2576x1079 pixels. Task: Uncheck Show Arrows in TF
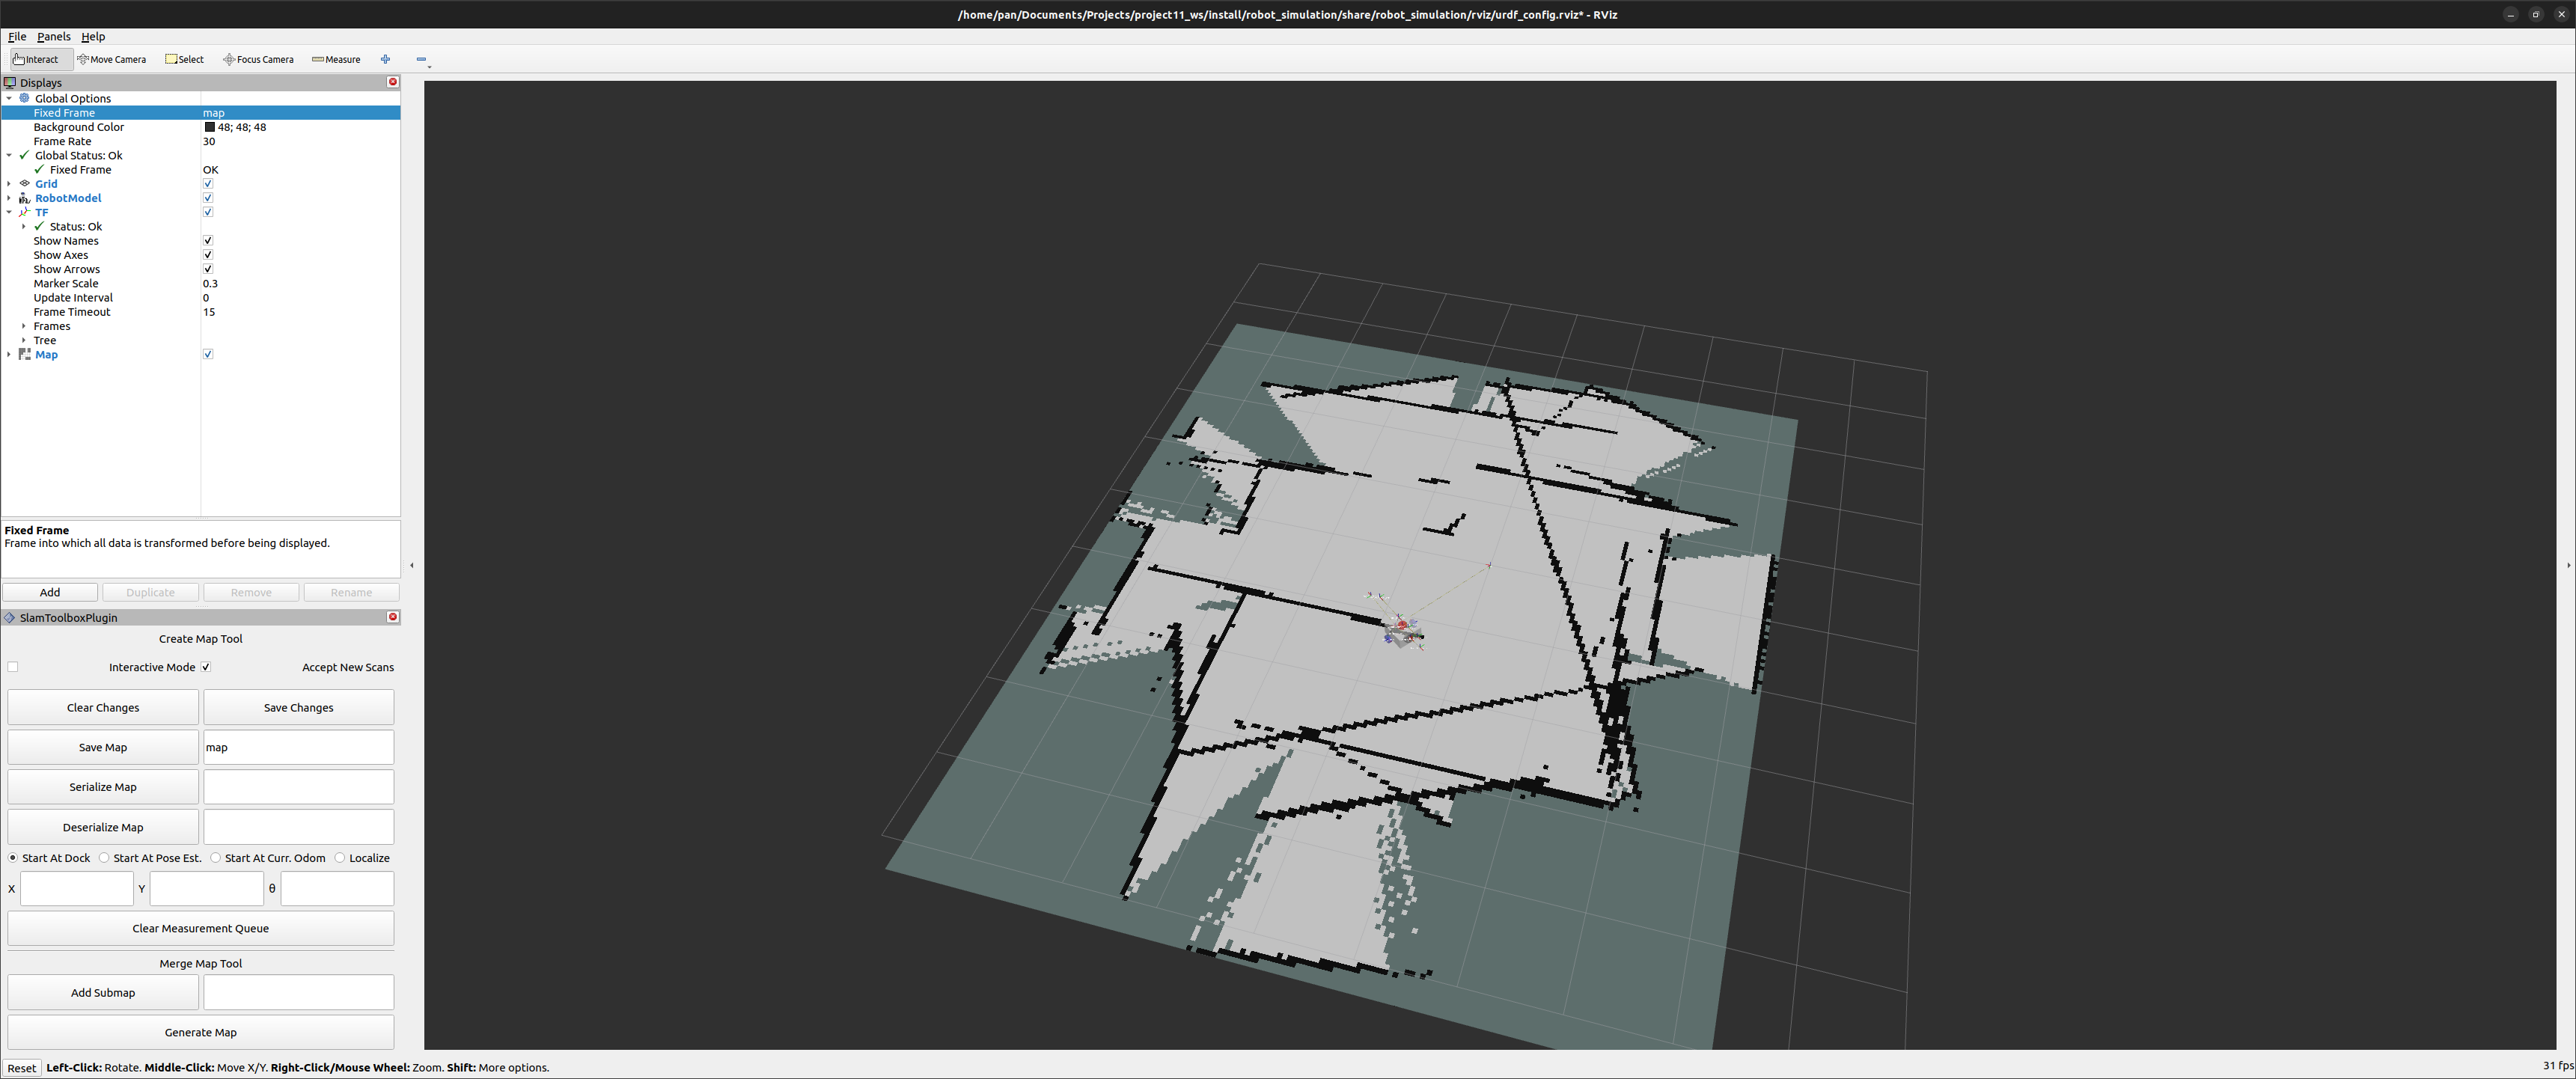(x=208, y=269)
